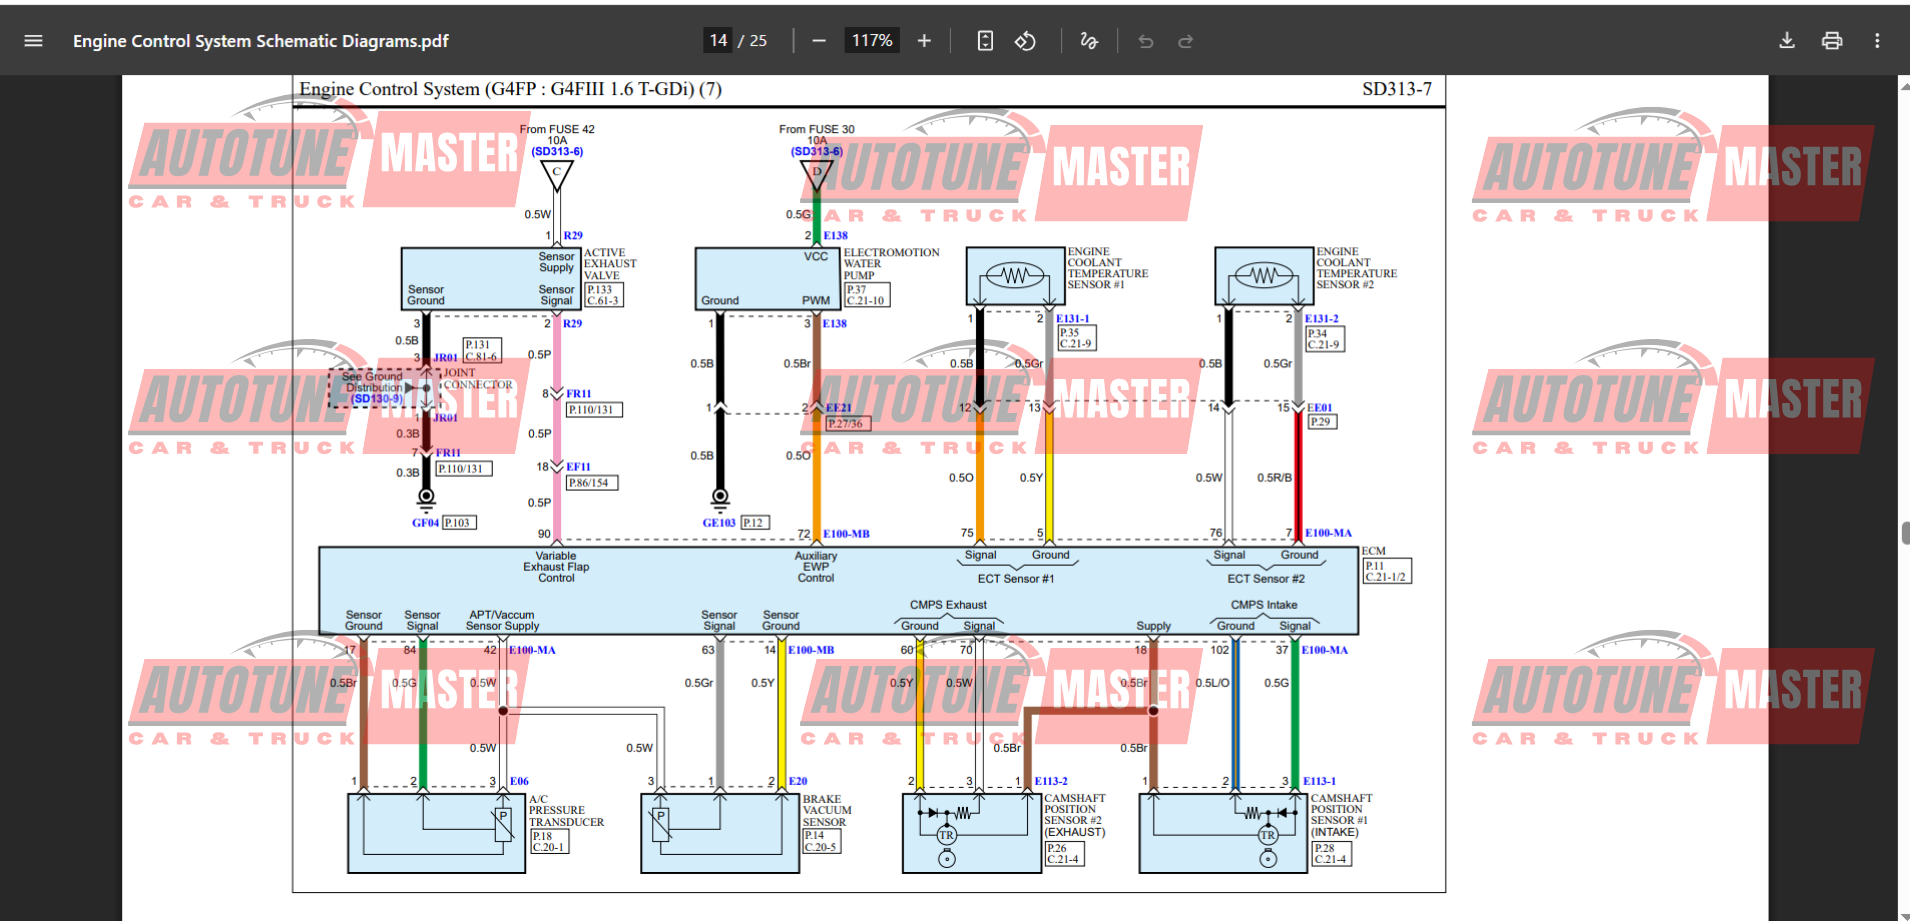
Task: Click the ECM block in the schematic
Action: click(838, 590)
